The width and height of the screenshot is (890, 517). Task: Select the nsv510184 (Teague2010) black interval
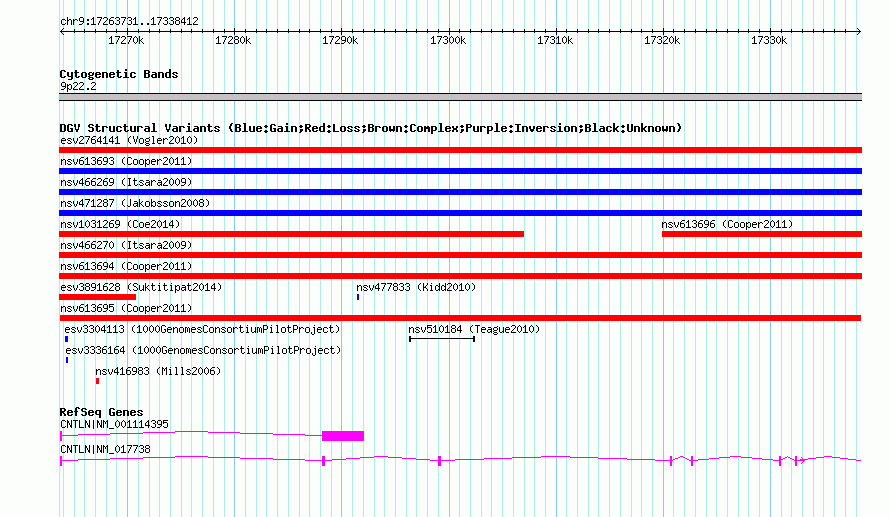click(x=442, y=339)
